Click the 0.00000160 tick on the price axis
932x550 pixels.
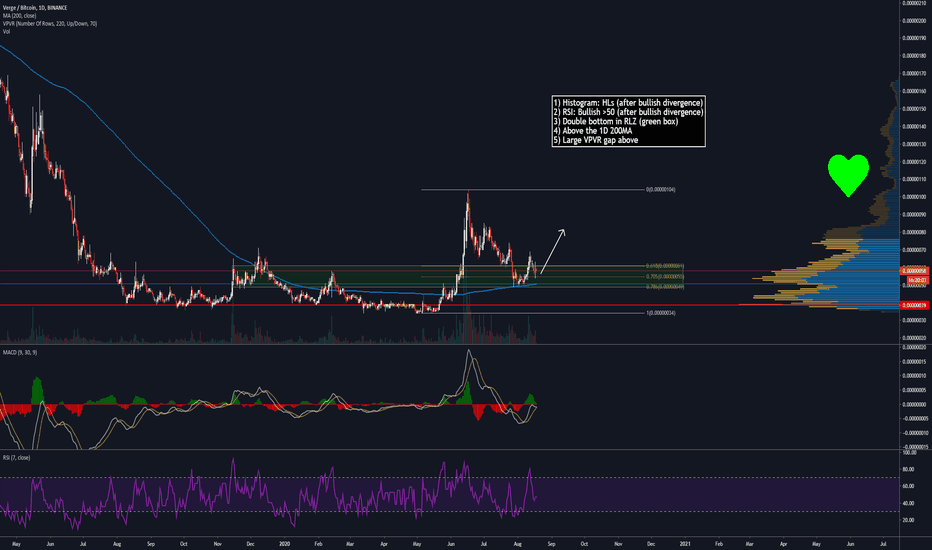pos(914,91)
